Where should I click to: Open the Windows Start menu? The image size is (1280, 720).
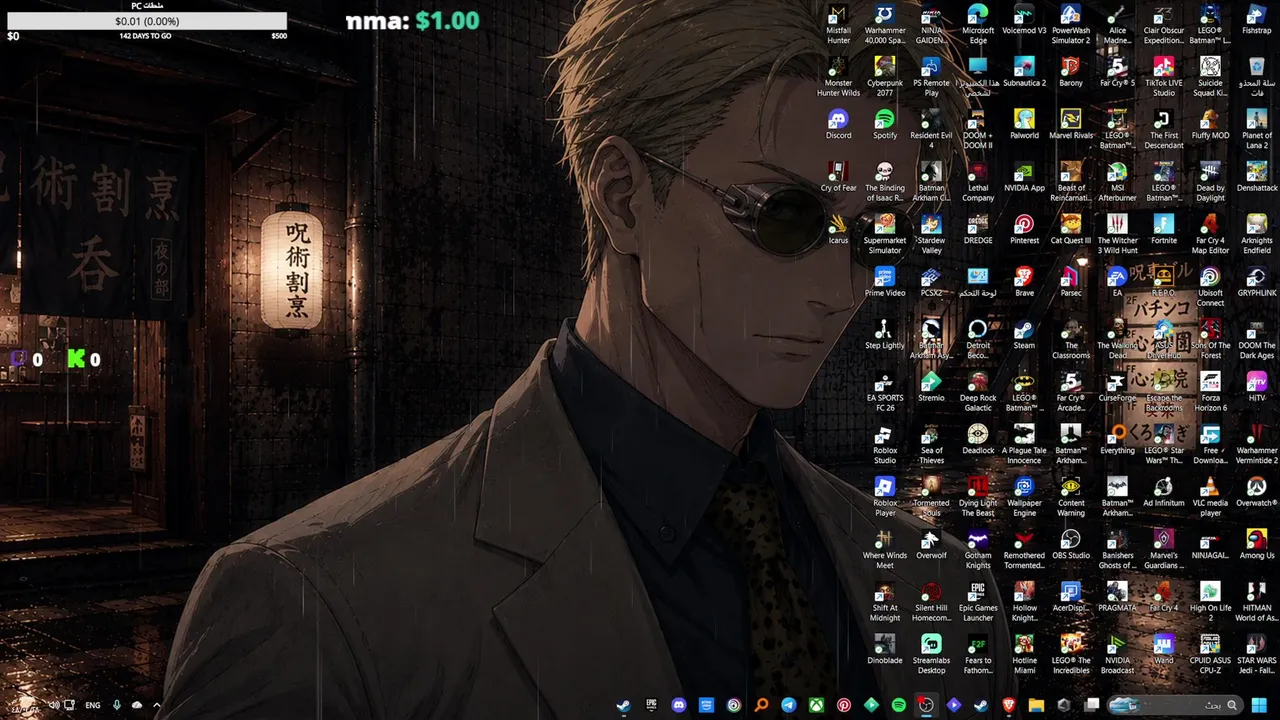[x=1259, y=705]
